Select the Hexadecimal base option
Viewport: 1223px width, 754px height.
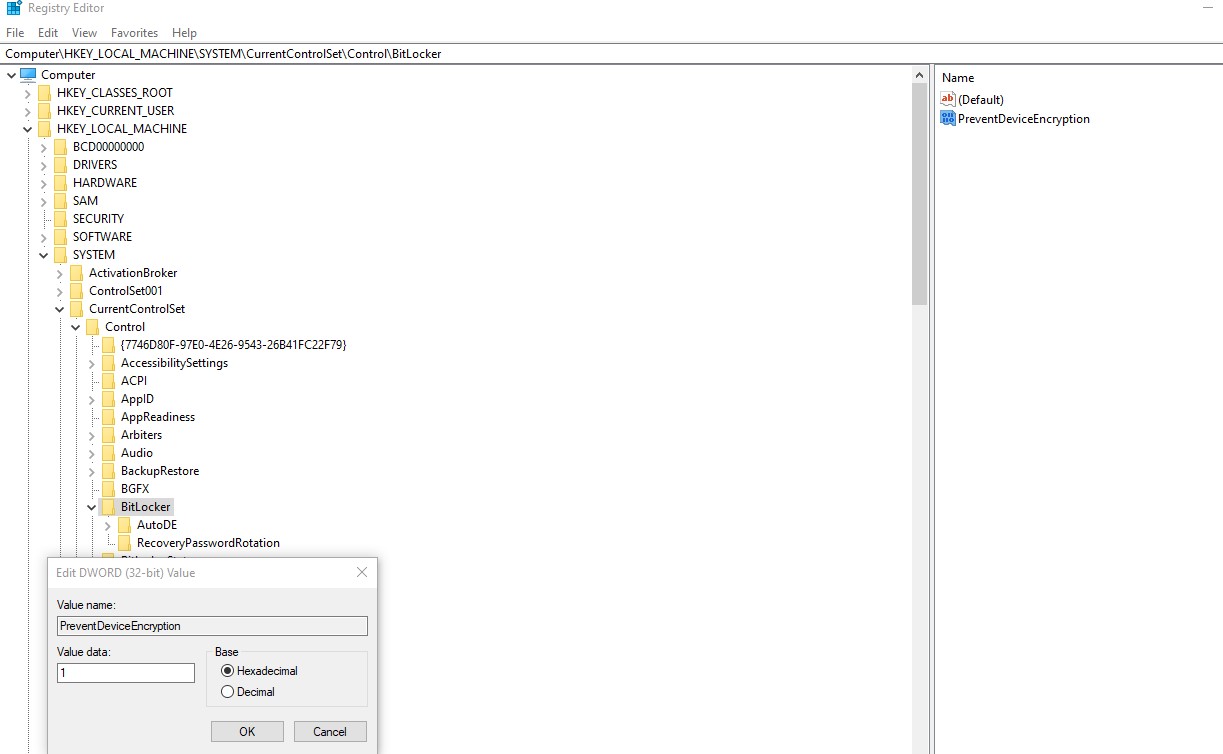[x=227, y=671]
